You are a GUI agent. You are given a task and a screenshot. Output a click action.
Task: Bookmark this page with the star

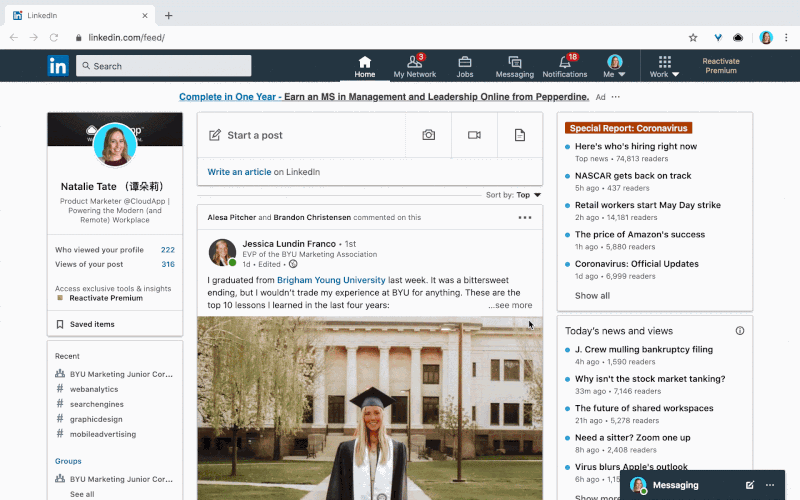click(x=693, y=37)
